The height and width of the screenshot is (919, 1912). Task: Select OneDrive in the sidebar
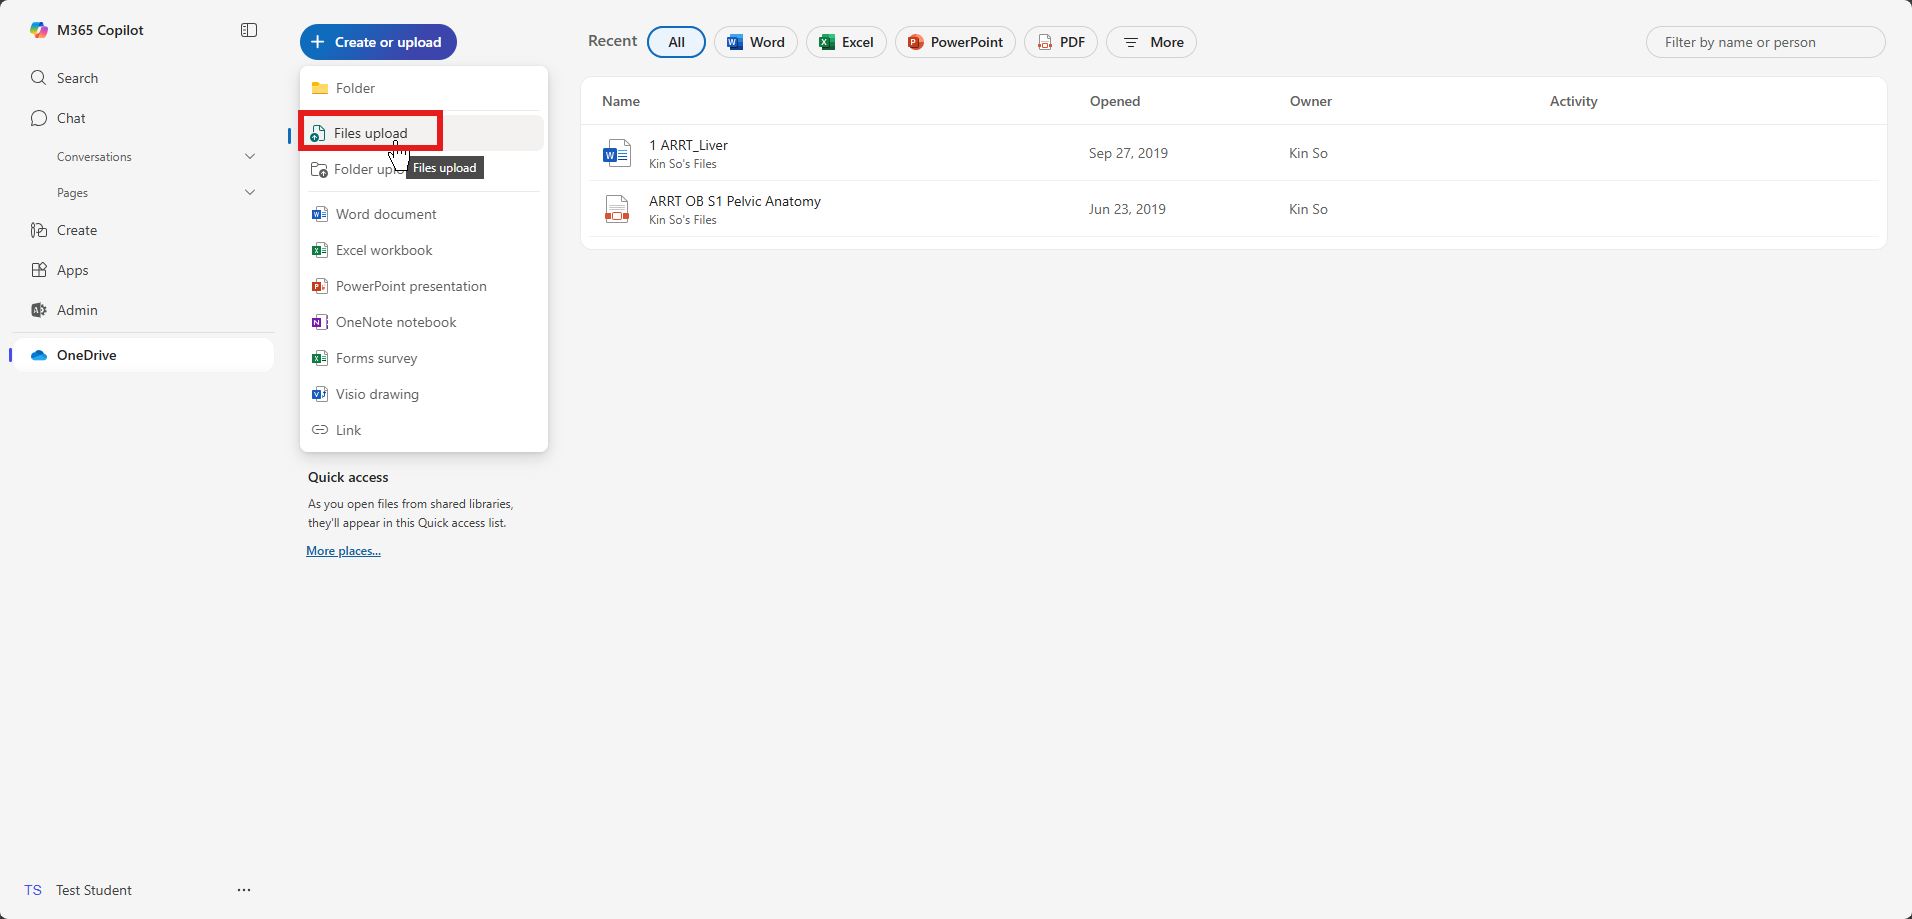(x=143, y=355)
